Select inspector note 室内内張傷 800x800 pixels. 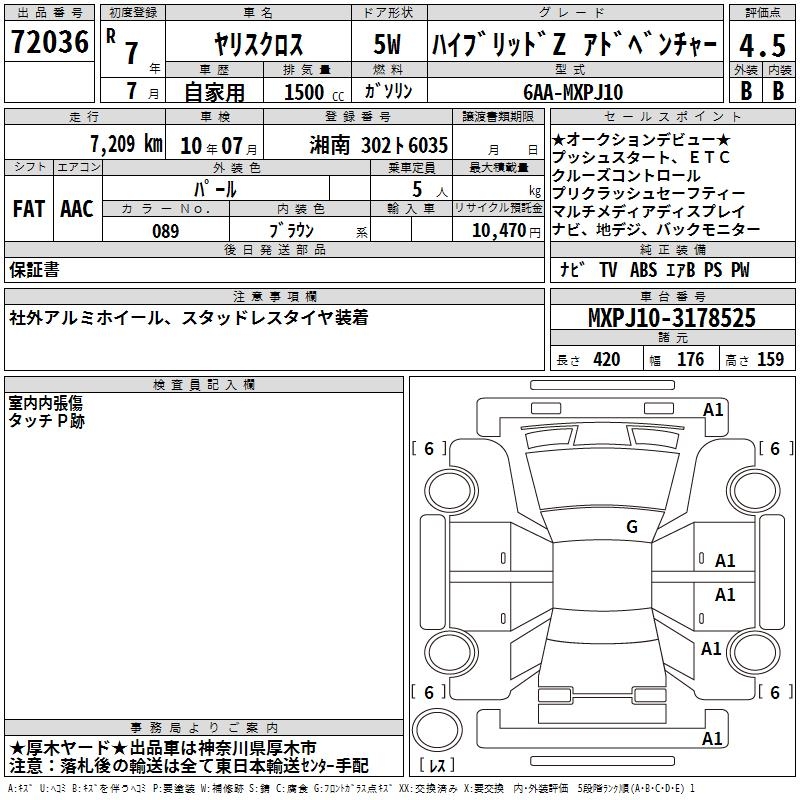click(x=45, y=403)
